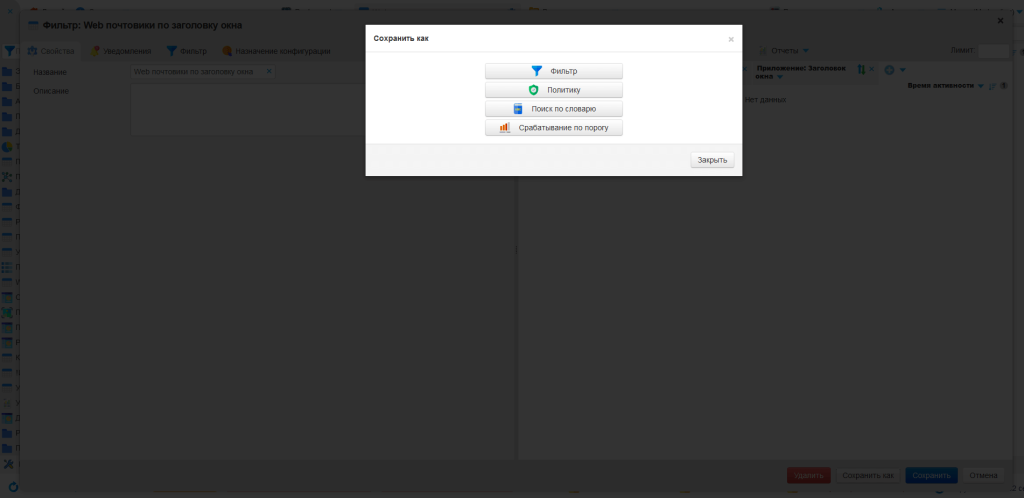Close the Фильтр window with top-right ×

[1000, 21]
